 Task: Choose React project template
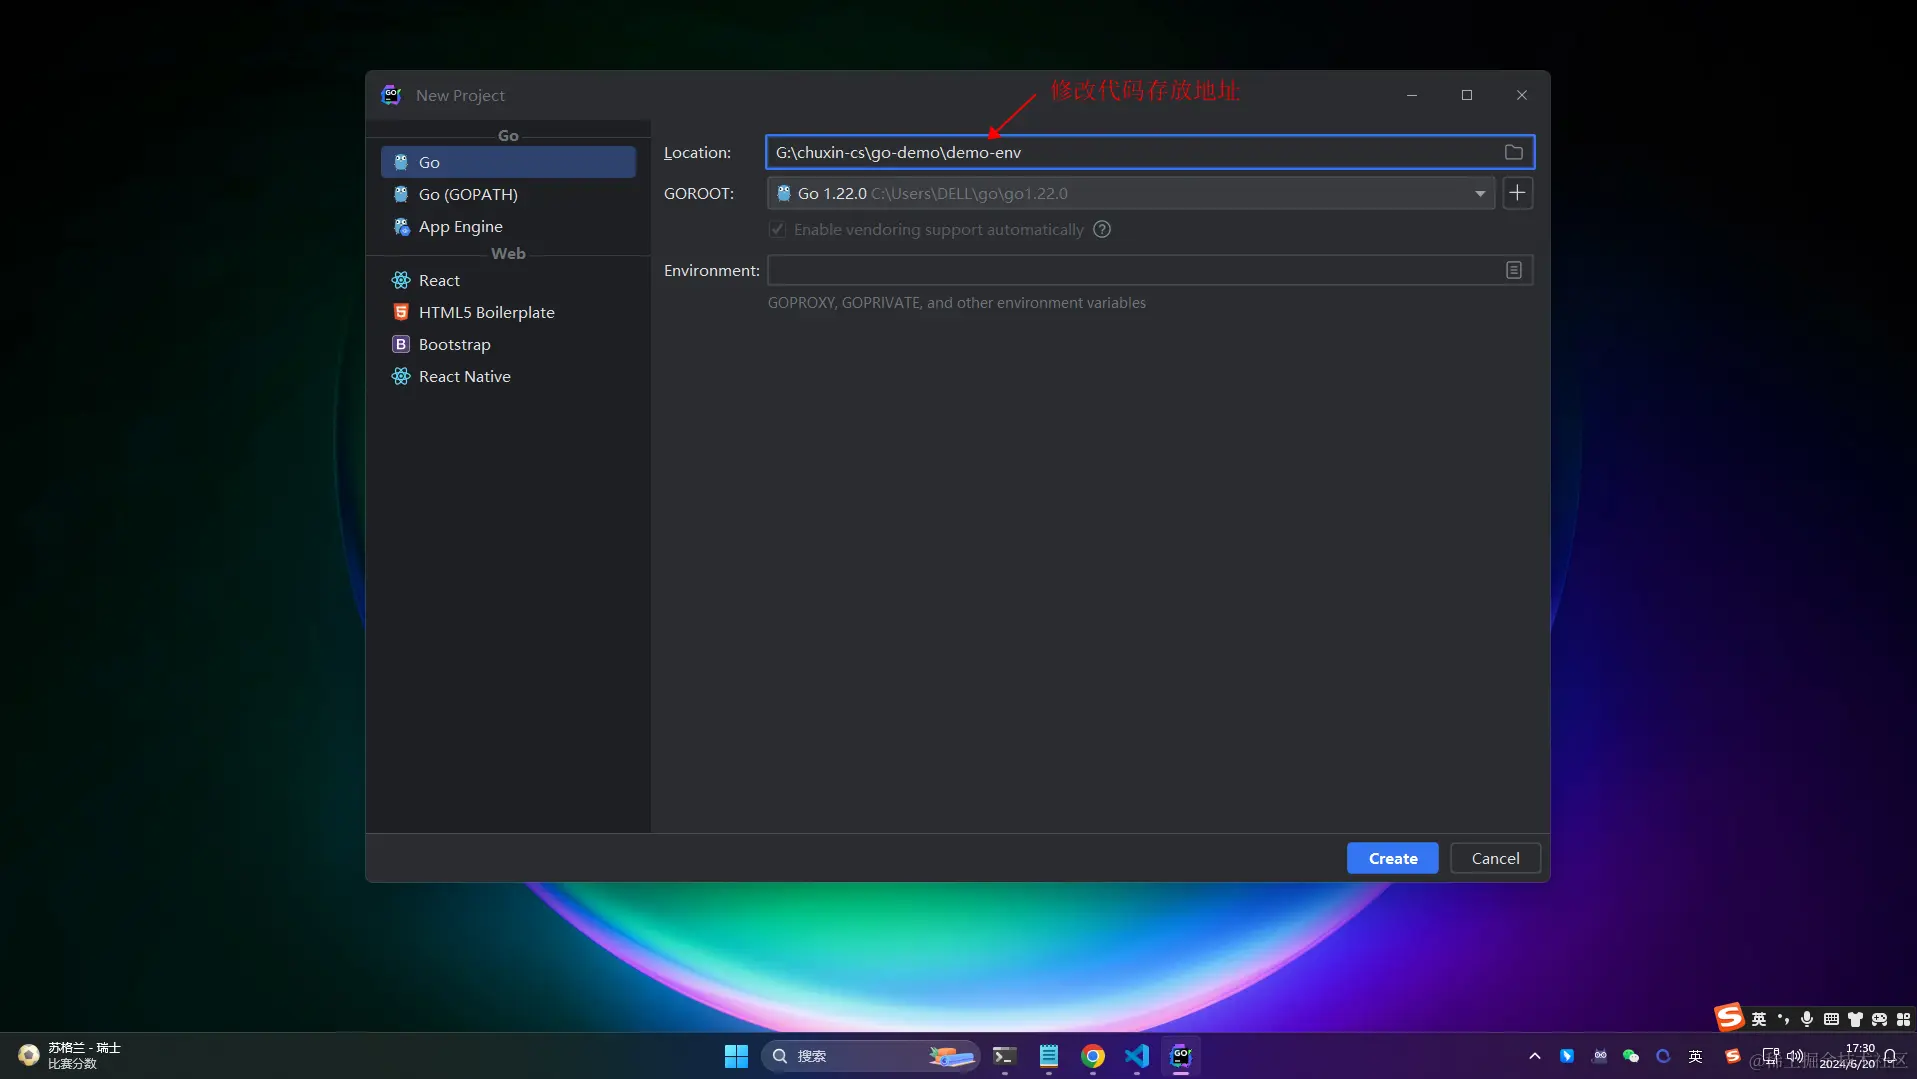[508, 280]
